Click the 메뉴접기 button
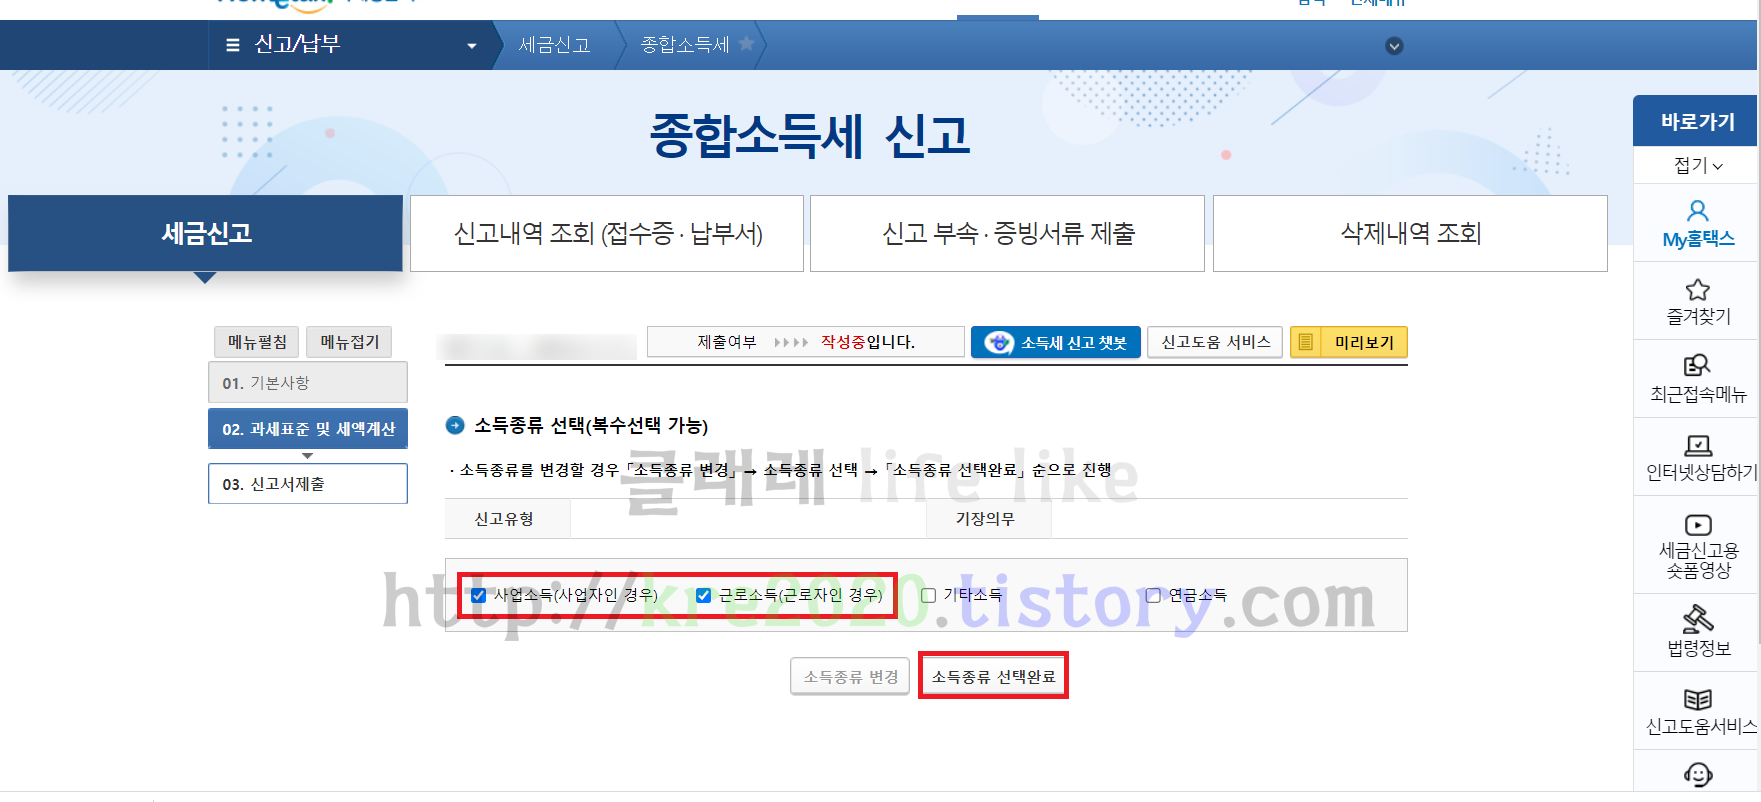Image resolution: width=1761 pixels, height=802 pixels. point(349,342)
